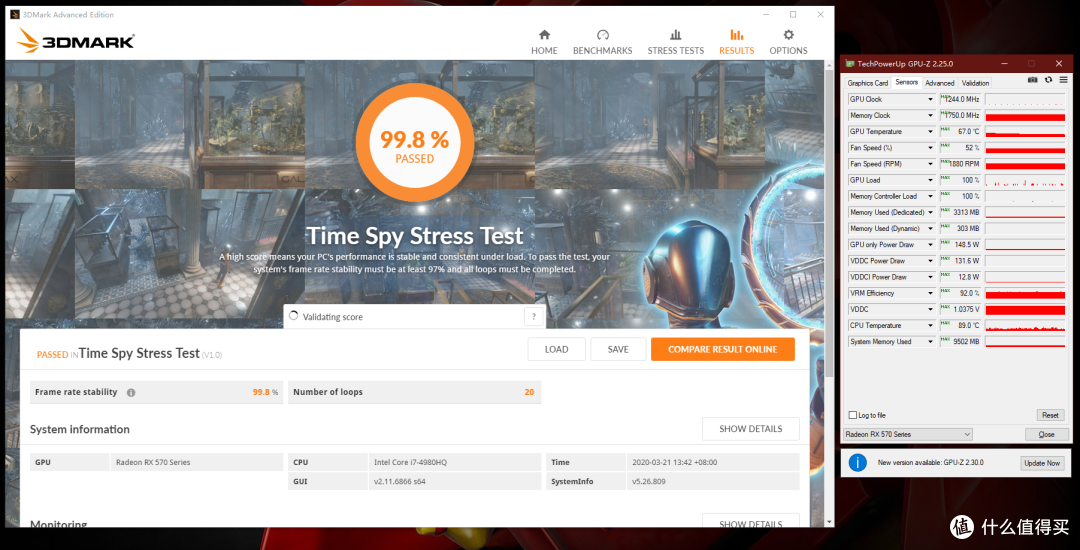Viewport: 1080px width, 550px height.
Task: Open the Radeon RX 570 Series device selector
Action: click(908, 434)
